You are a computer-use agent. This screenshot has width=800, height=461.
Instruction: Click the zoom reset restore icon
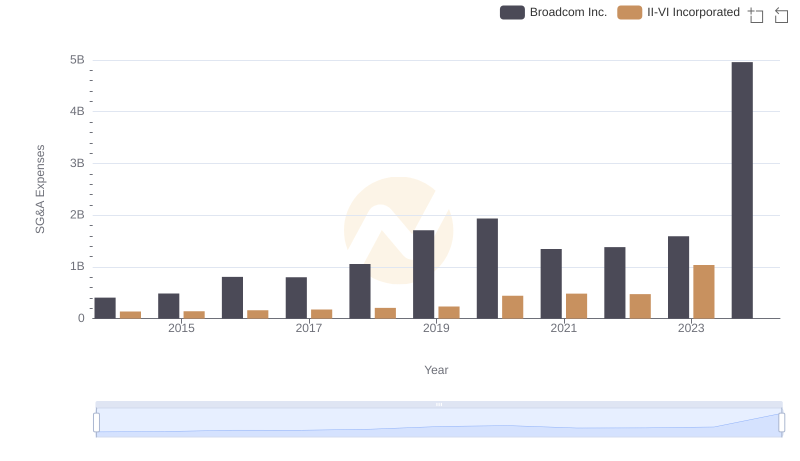781,15
